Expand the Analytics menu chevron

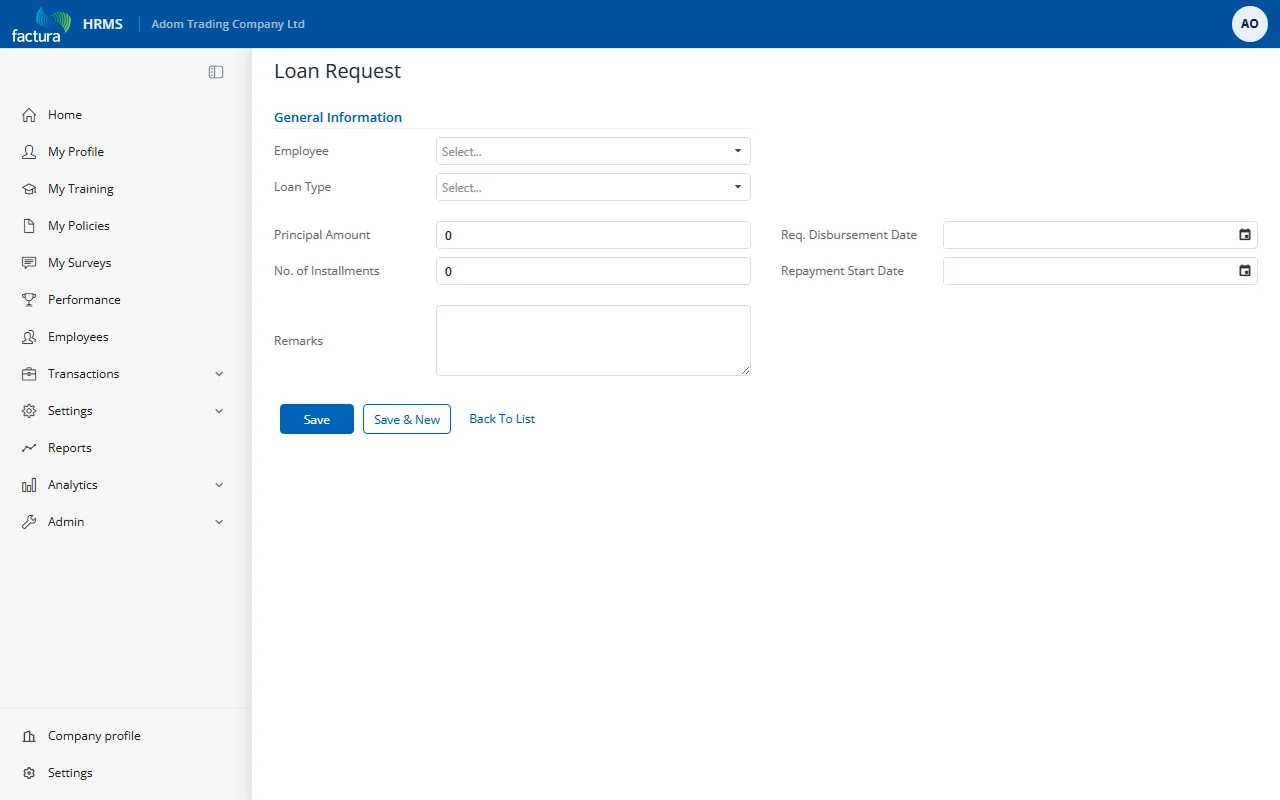(219, 485)
